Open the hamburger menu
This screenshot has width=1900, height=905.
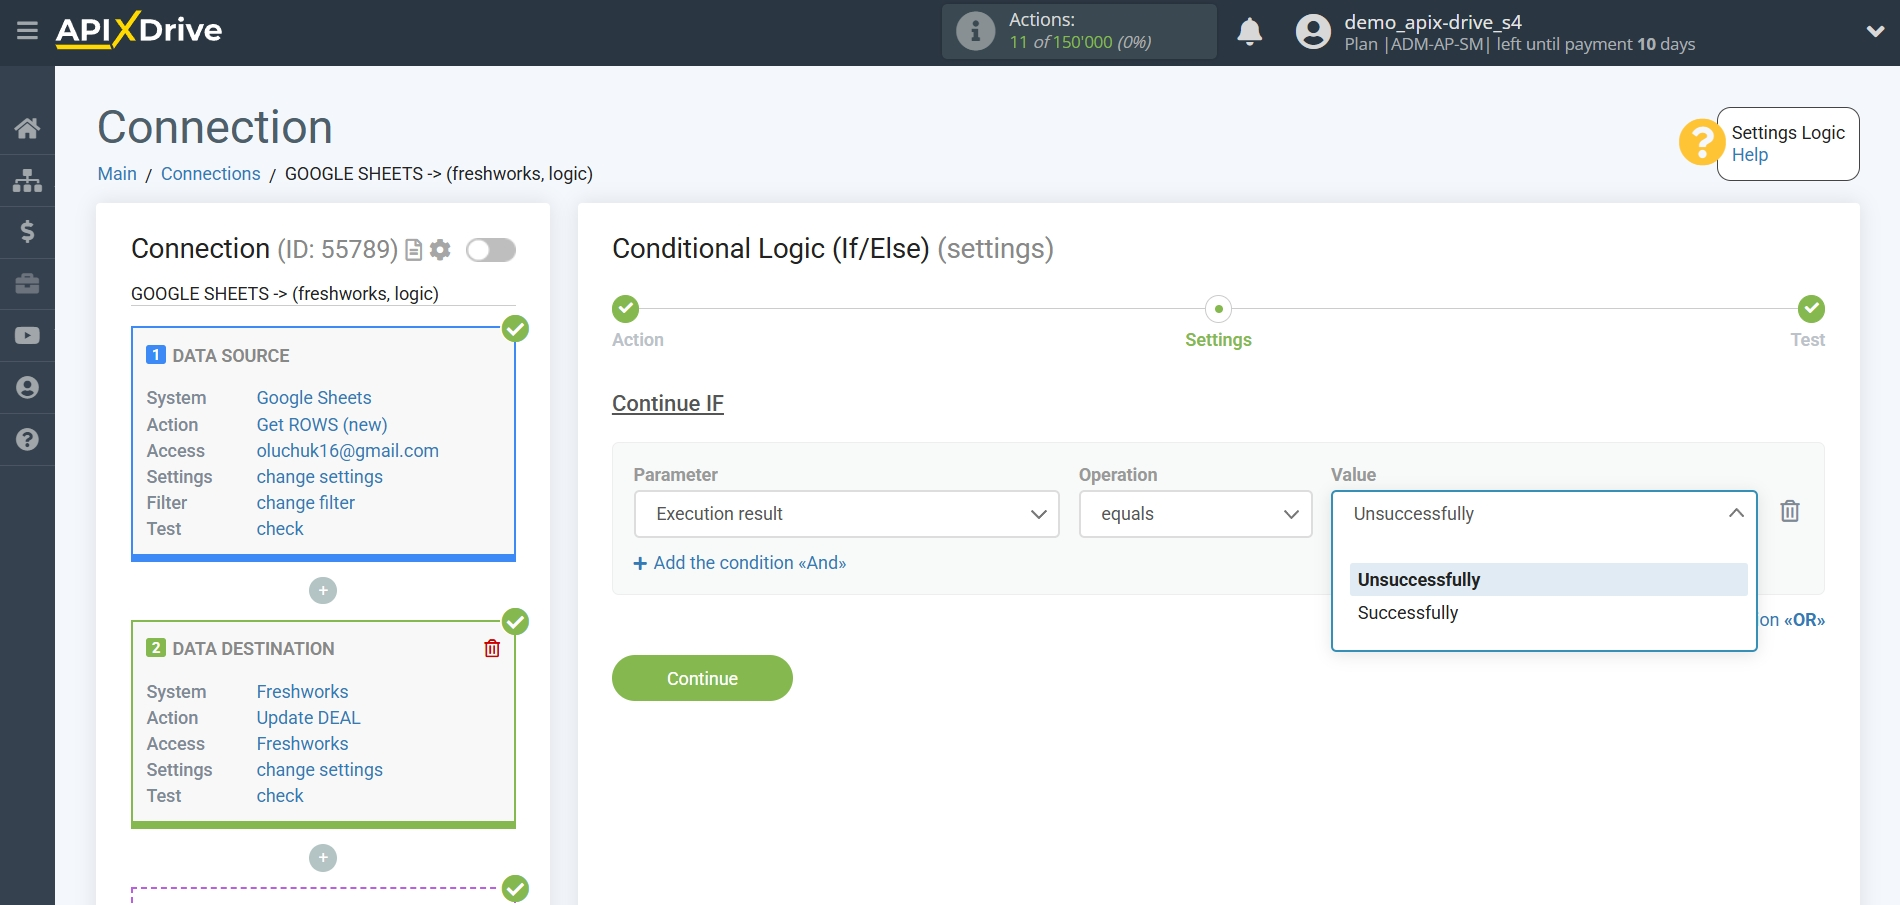[x=27, y=30]
